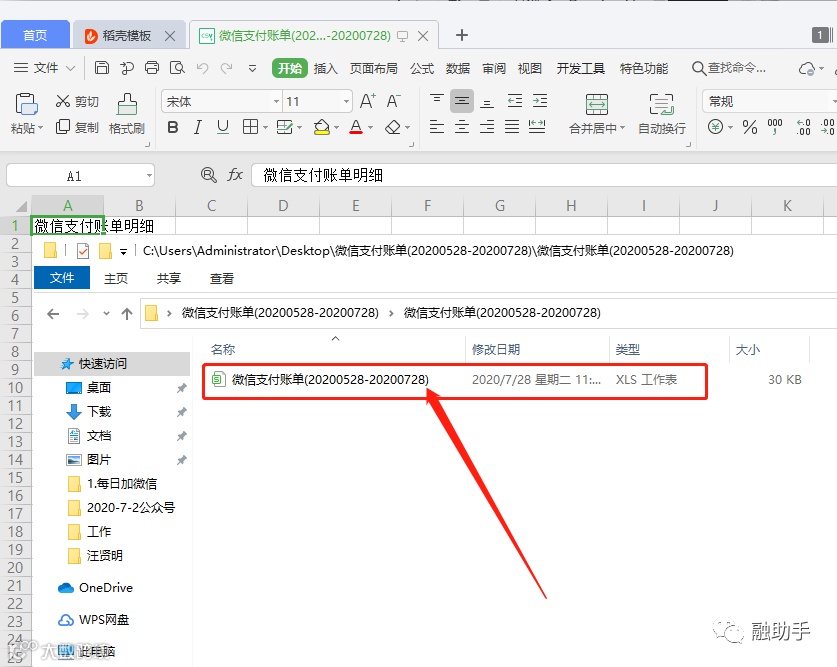Toggle Underline formatting

(223, 127)
